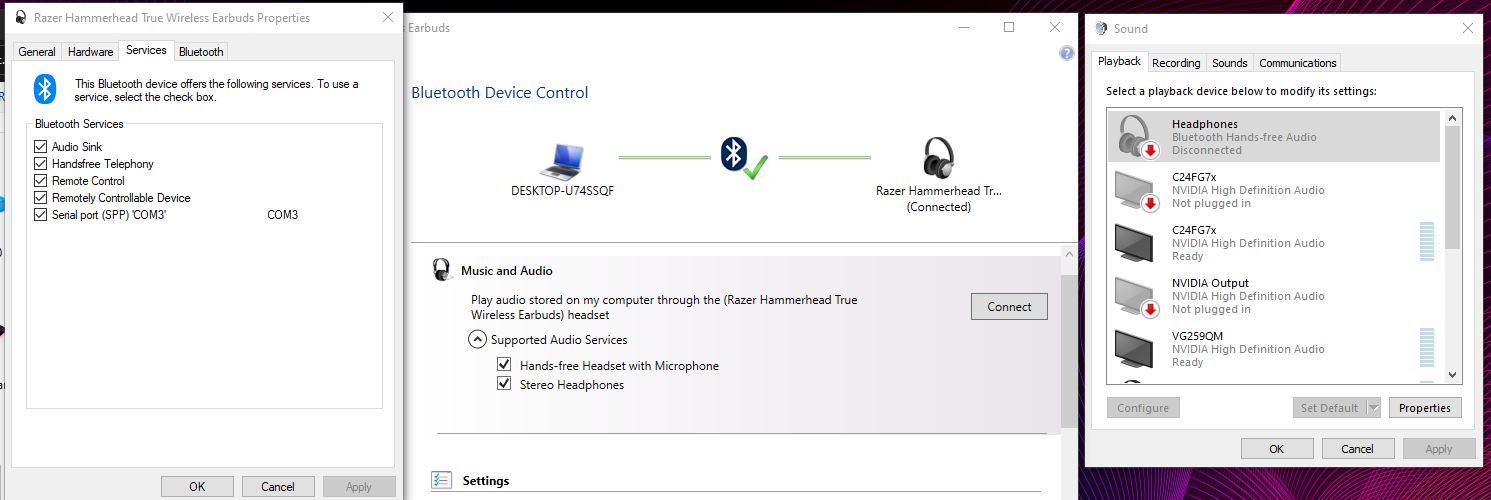Click the 'Disconnected' status under Headphones

point(1207,150)
